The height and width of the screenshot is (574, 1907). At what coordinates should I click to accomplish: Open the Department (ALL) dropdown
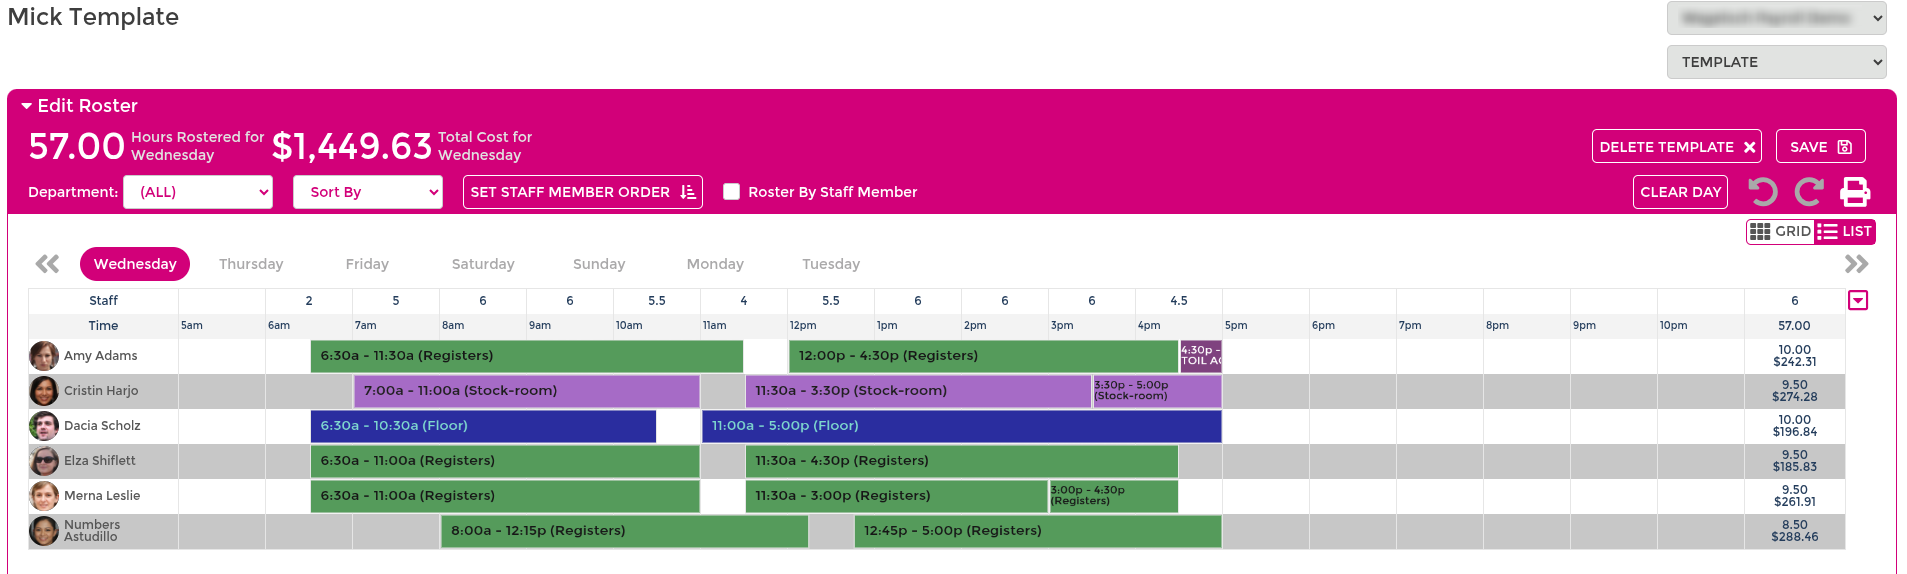[x=198, y=192]
